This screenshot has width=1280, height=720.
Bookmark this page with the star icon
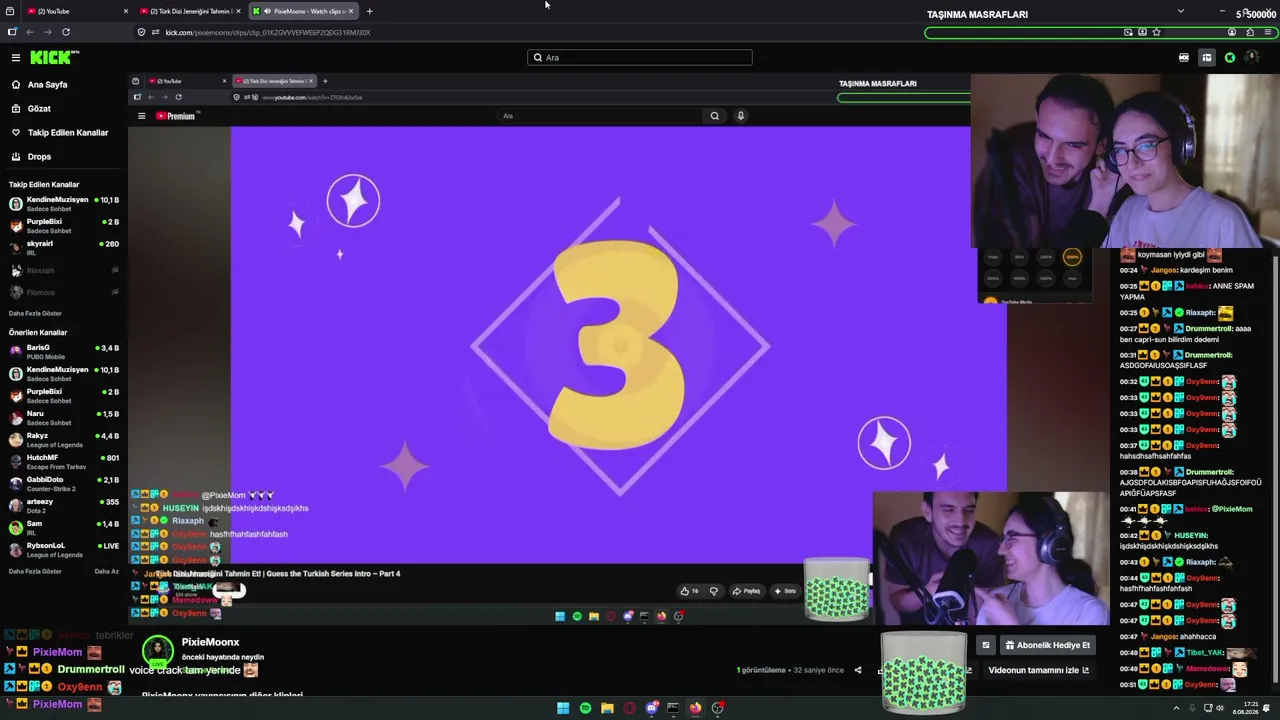[1157, 32]
